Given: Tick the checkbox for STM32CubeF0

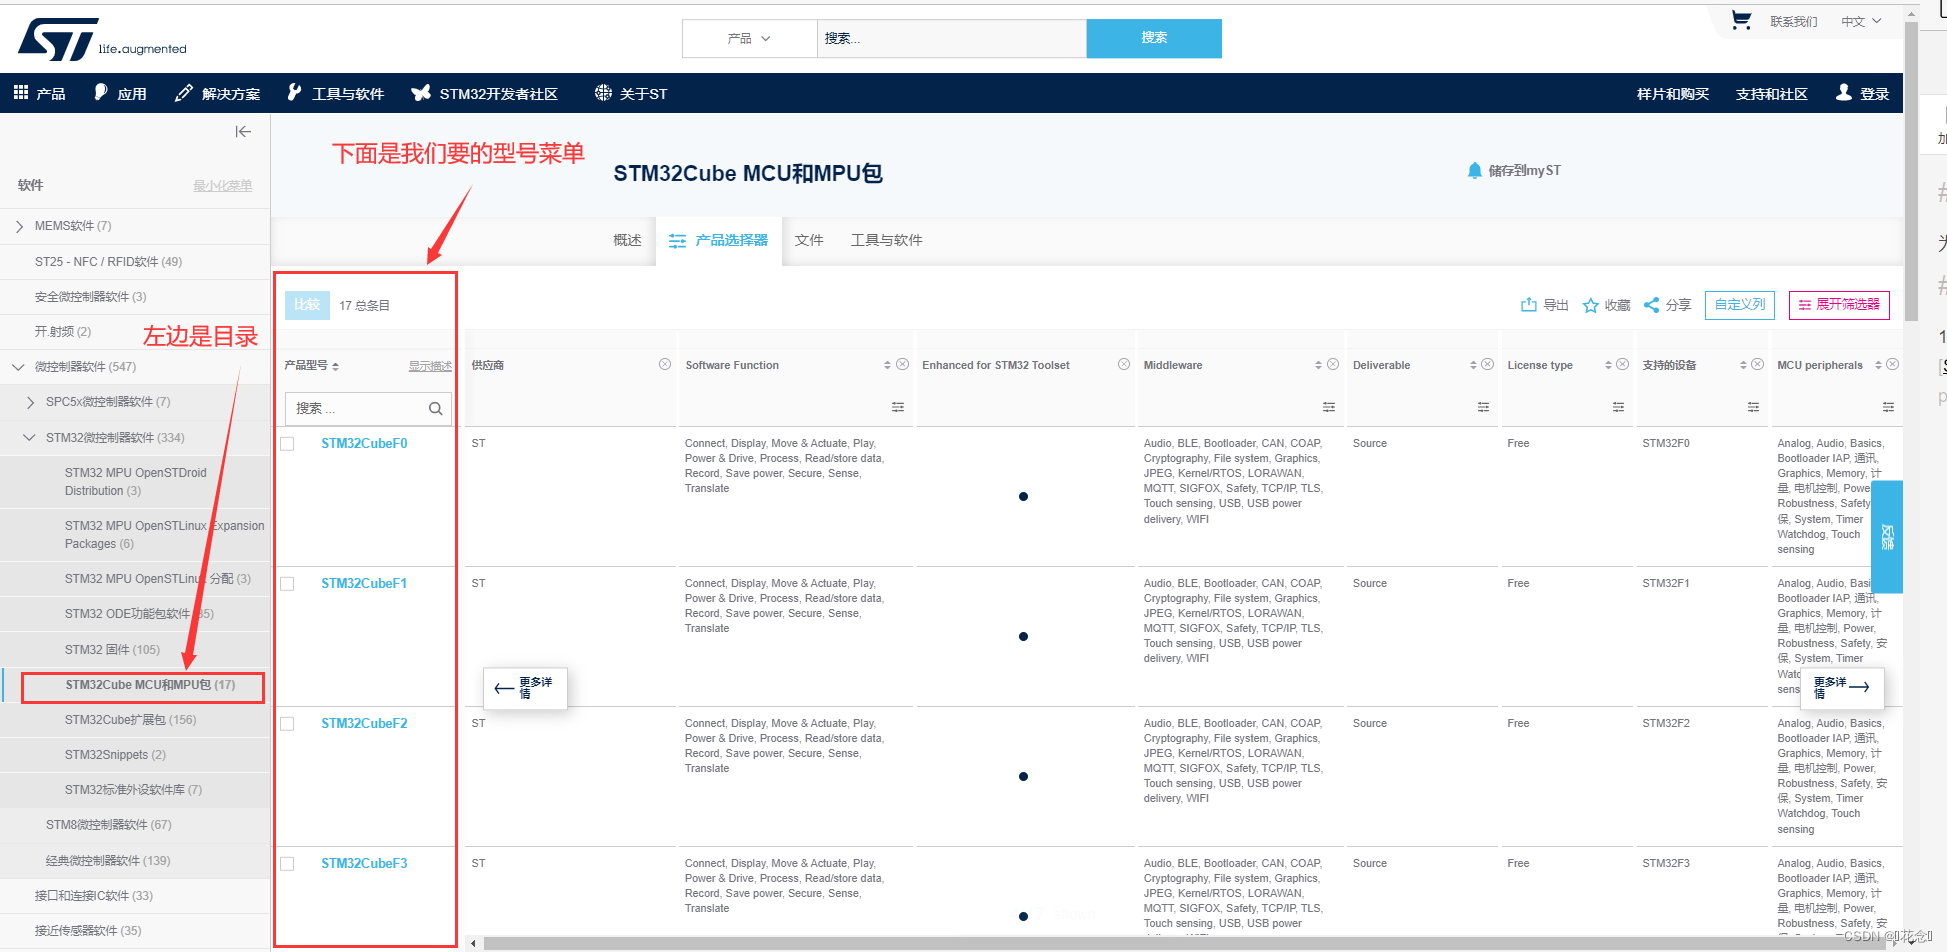Looking at the screenshot, I should (x=288, y=444).
